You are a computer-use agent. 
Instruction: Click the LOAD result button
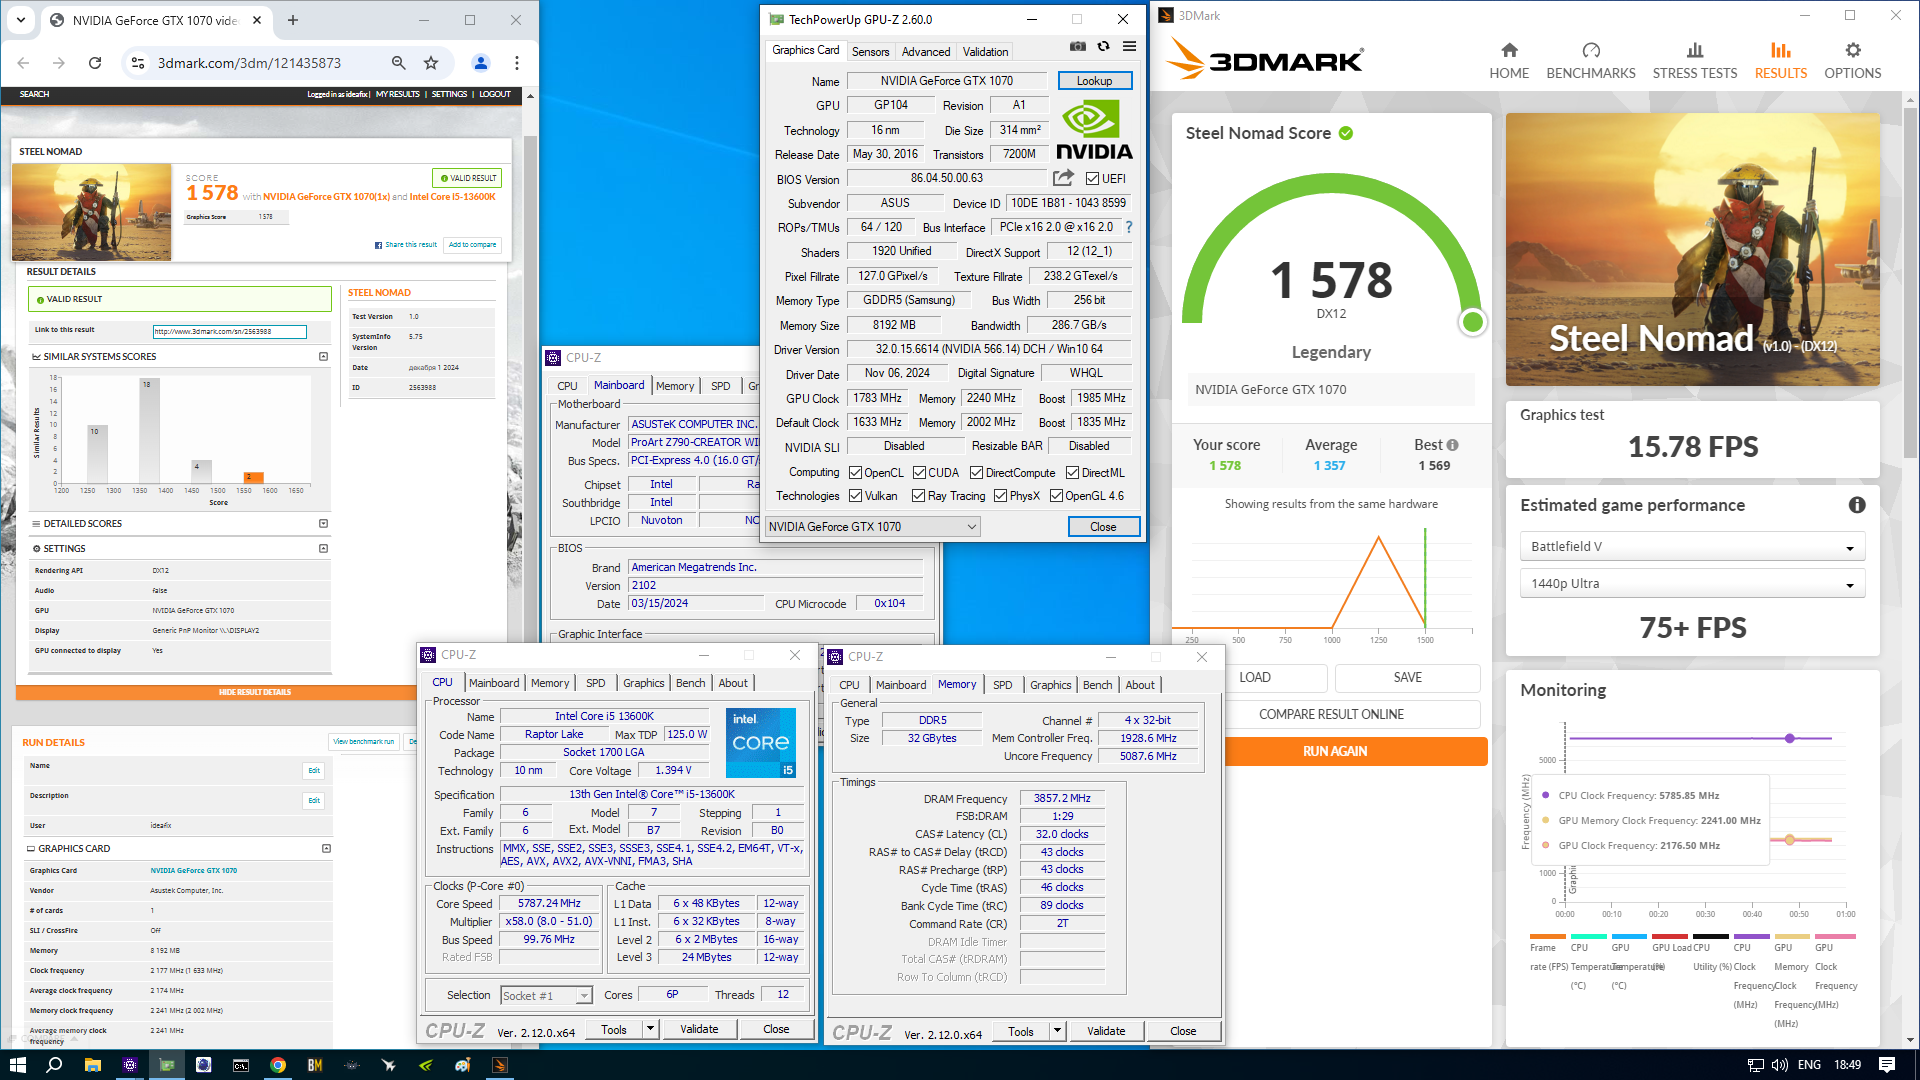click(1255, 678)
